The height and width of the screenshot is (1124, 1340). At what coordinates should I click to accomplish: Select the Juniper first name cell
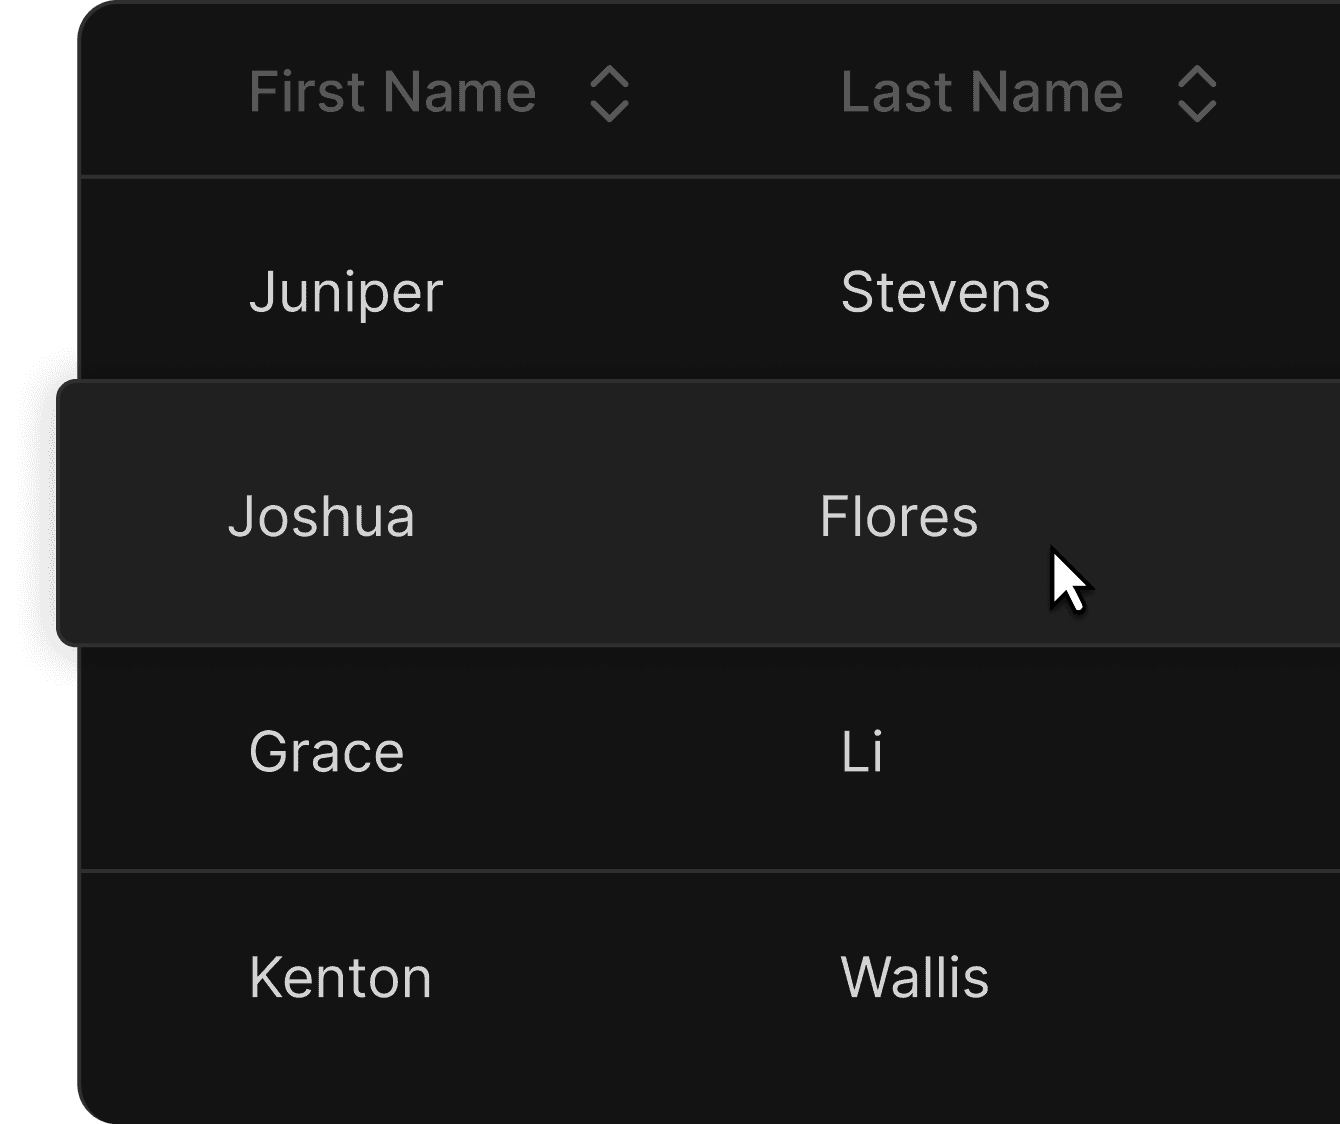[x=346, y=293]
